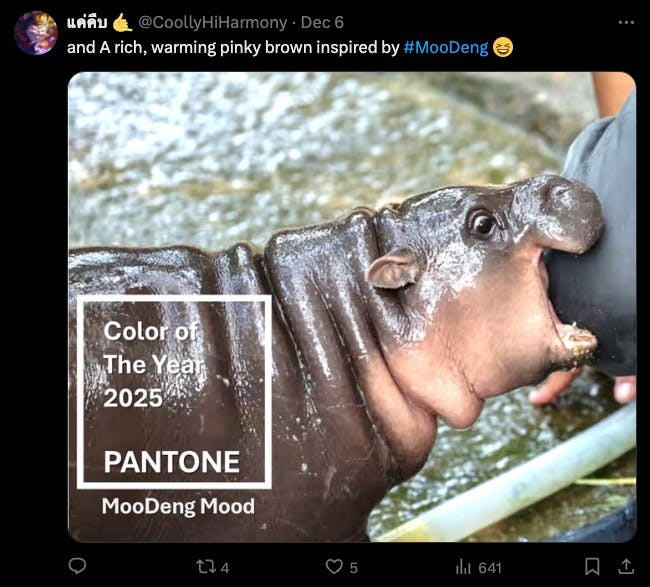Open the author's profile avatar
This screenshot has height=587, width=650.
point(36,33)
